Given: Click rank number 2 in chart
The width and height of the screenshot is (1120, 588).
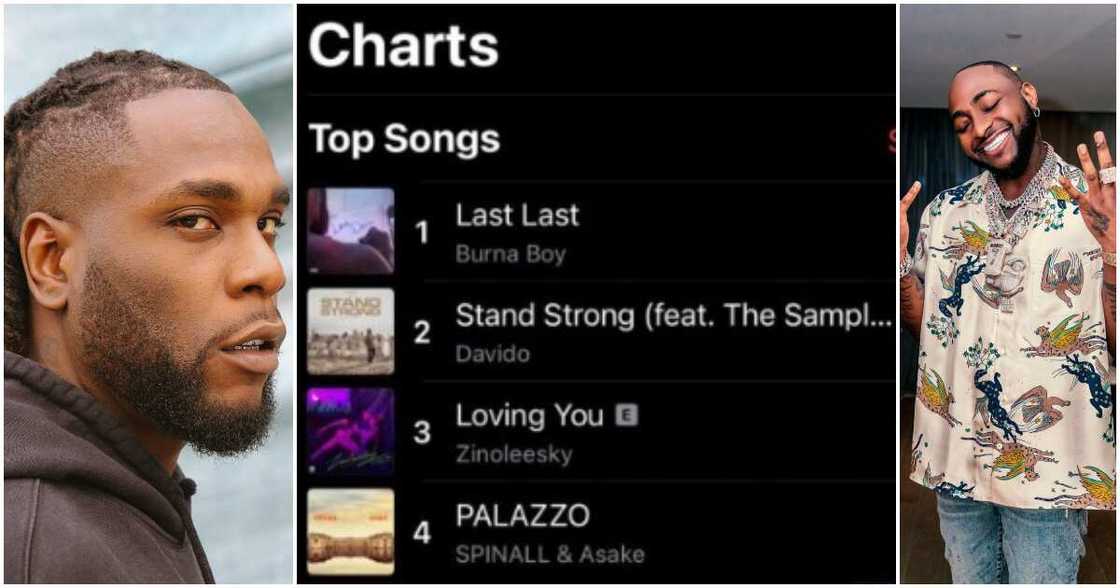Looking at the screenshot, I should 422,333.
